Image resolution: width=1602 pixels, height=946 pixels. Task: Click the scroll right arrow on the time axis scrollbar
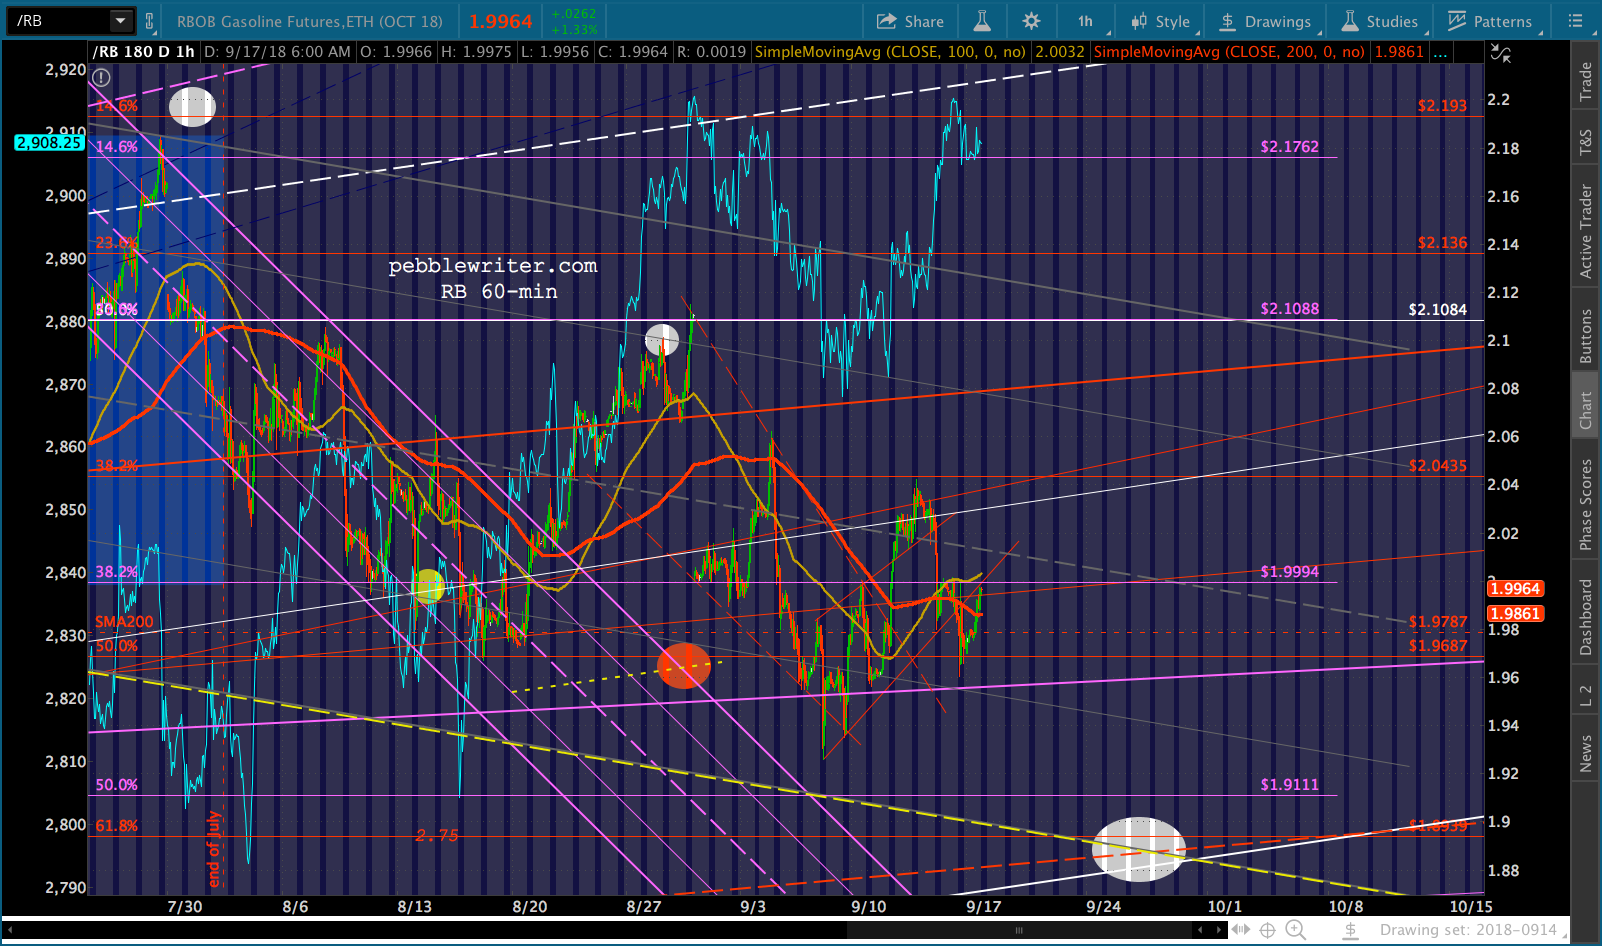point(1219,930)
